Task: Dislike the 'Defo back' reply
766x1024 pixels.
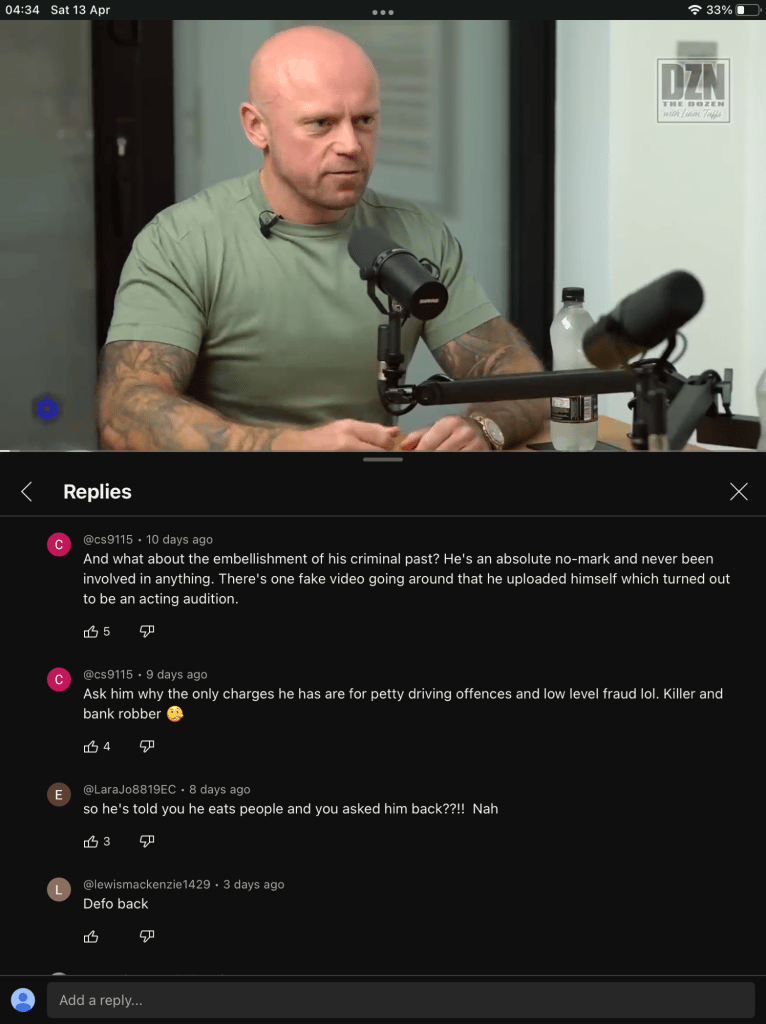Action: (x=147, y=936)
